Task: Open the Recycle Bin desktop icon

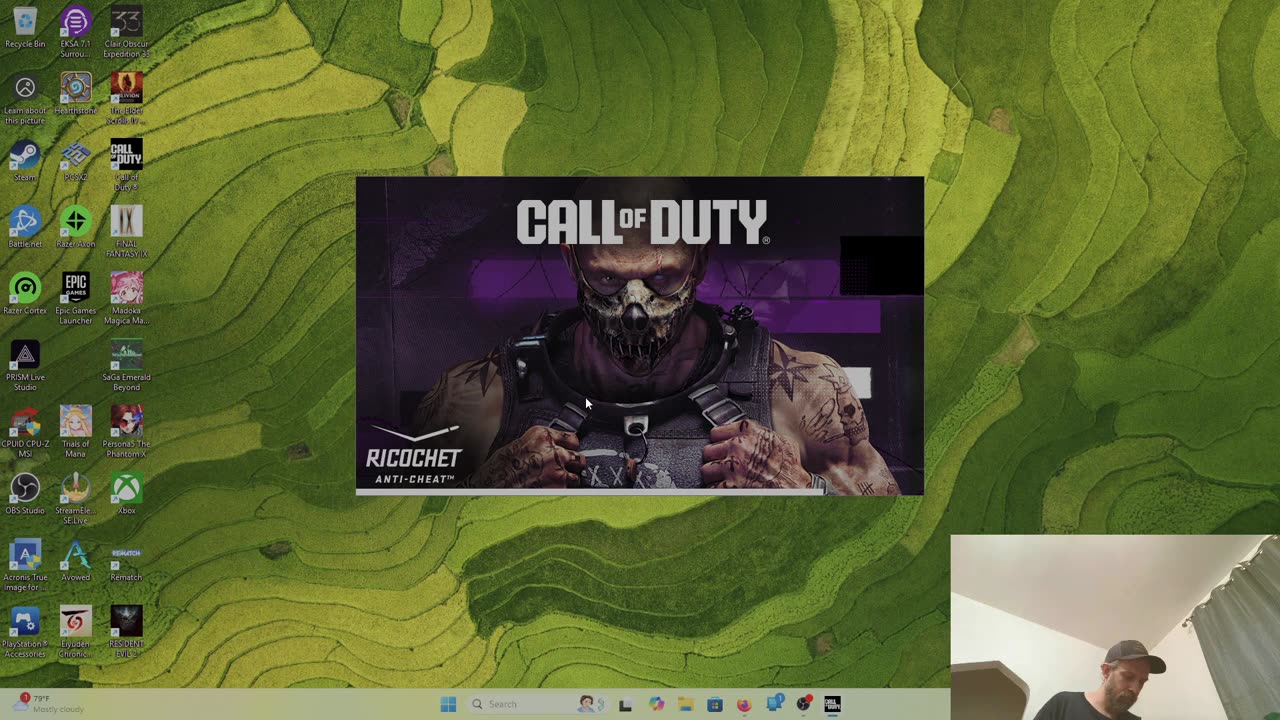Action: (x=25, y=28)
